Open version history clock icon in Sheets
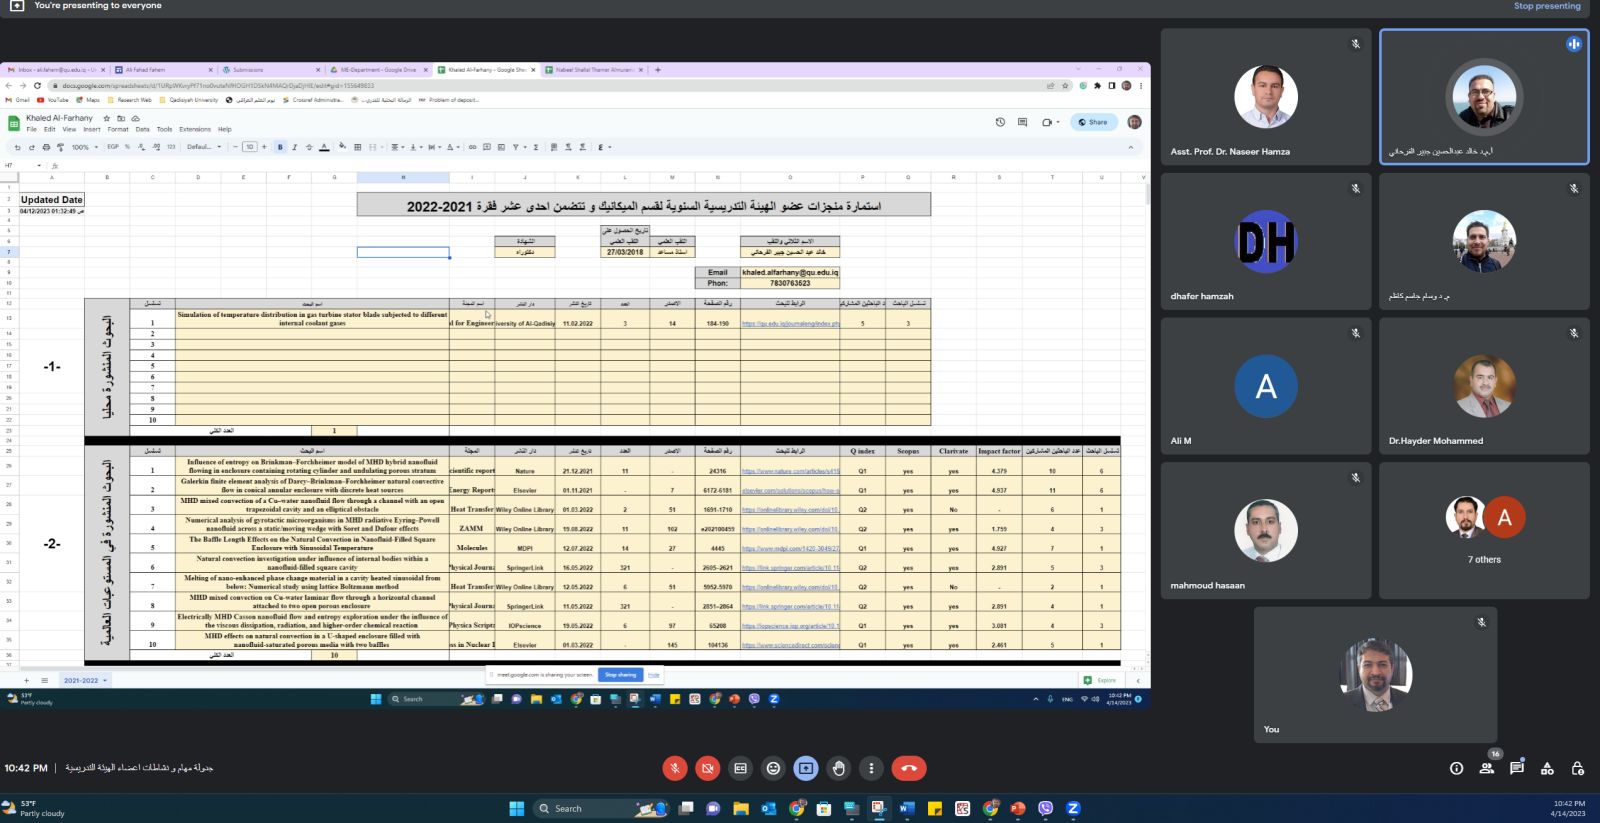The width and height of the screenshot is (1600, 823). point(1000,122)
